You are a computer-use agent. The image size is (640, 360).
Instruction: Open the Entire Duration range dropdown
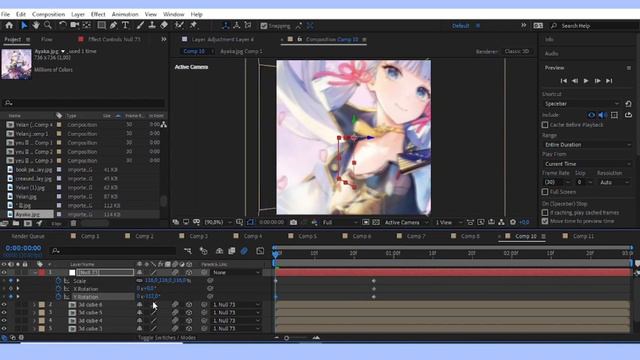point(588,144)
